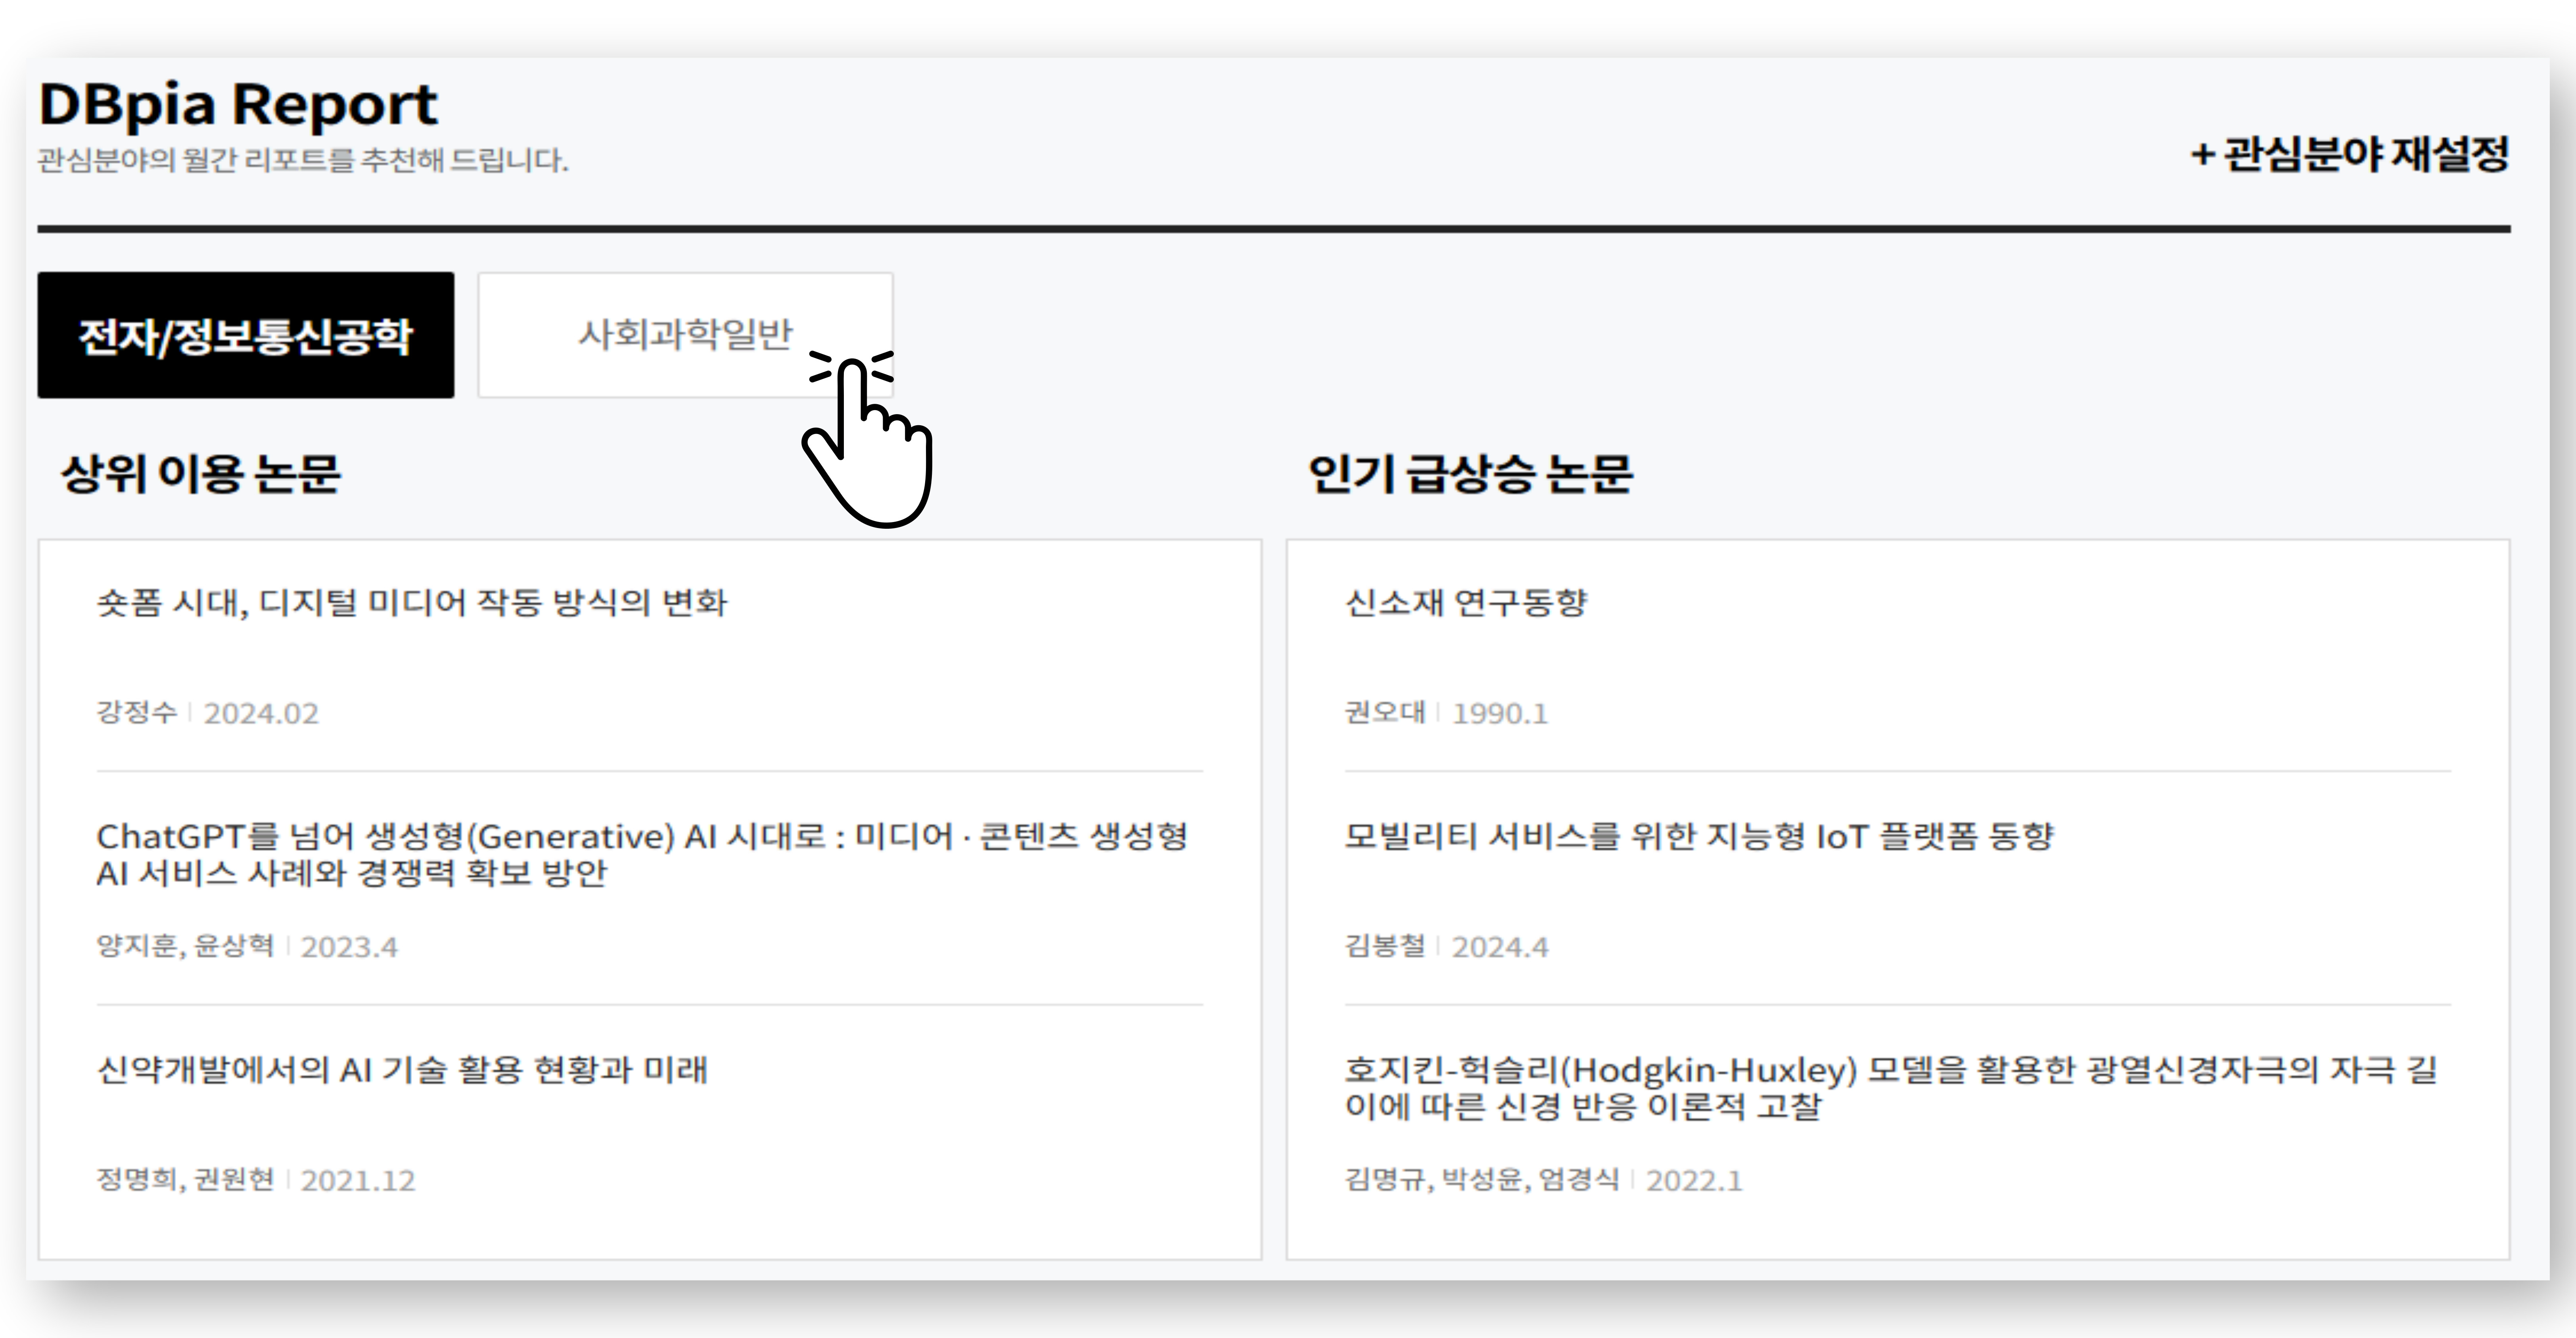The height and width of the screenshot is (1338, 2576).
Task: Open the 신소재 연구동향 paper
Action: 1466,602
